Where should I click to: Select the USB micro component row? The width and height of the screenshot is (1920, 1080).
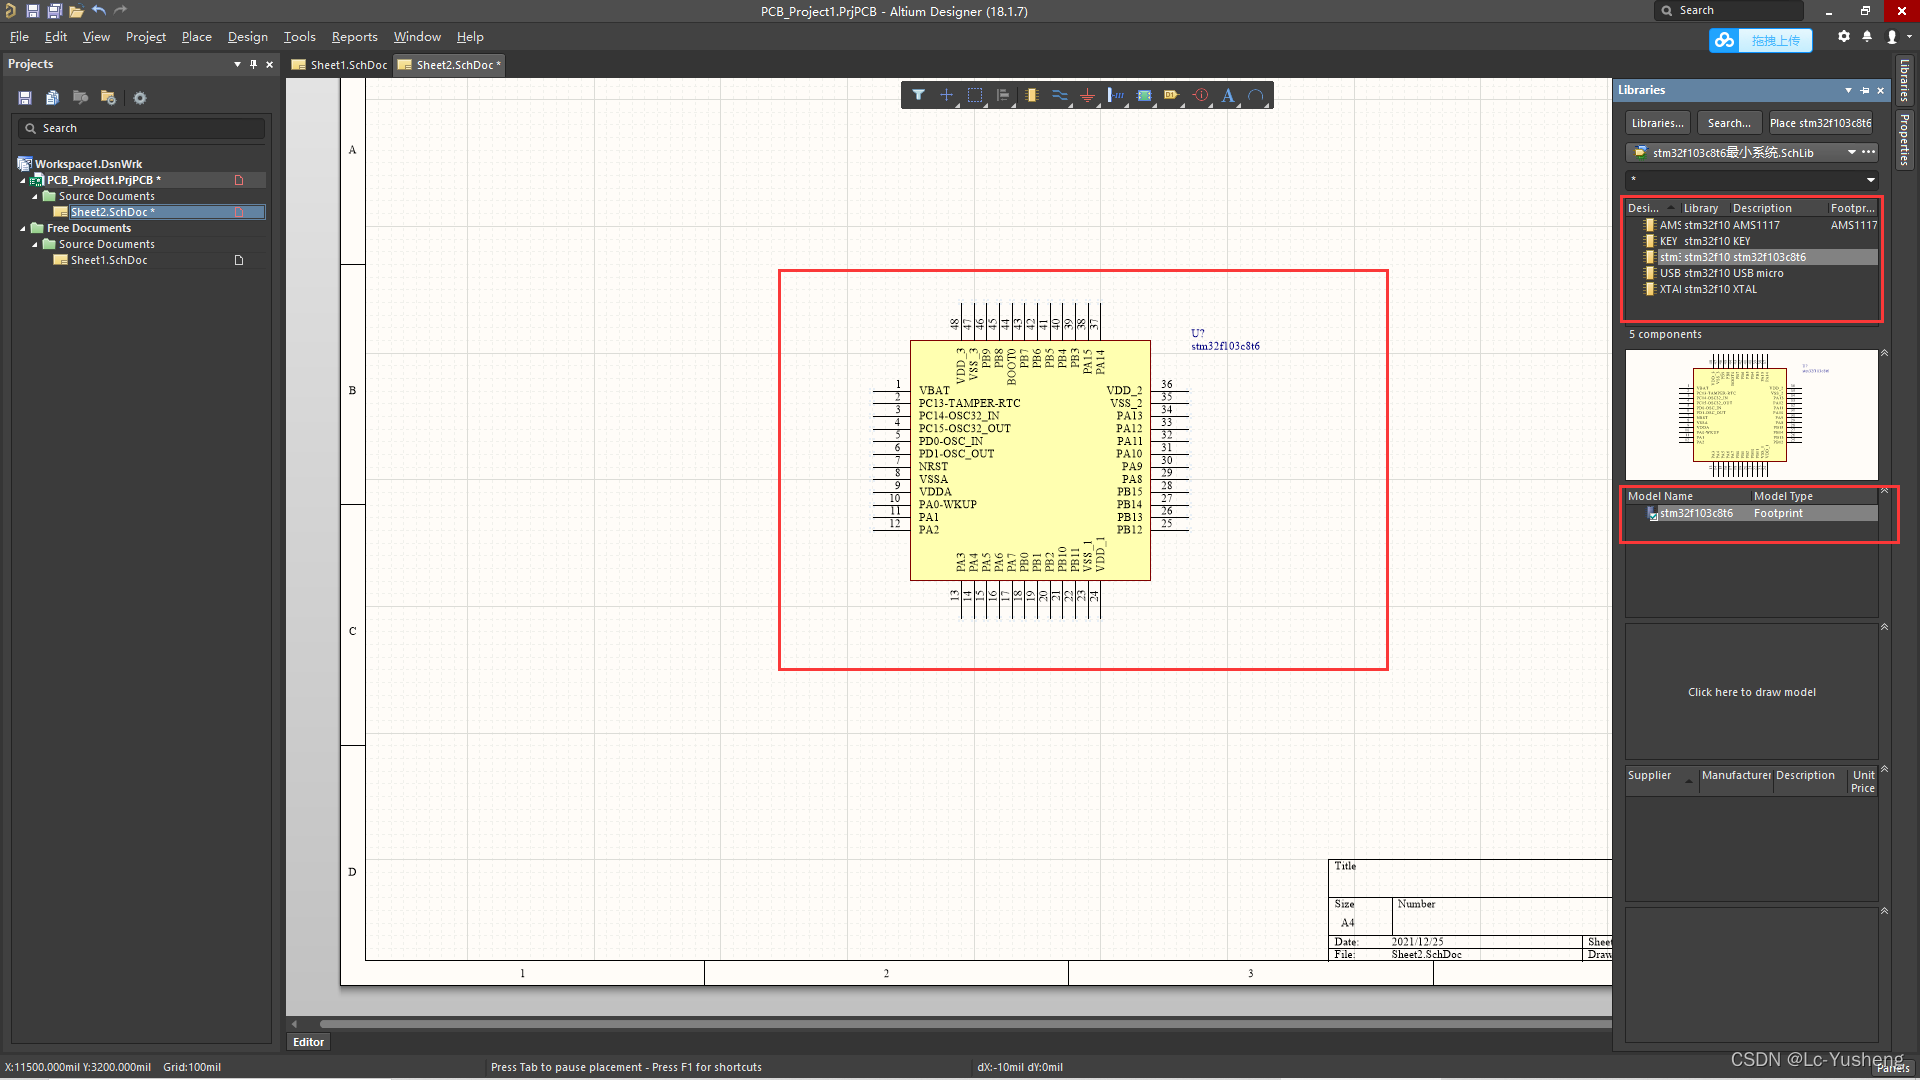pyautogui.click(x=1720, y=273)
